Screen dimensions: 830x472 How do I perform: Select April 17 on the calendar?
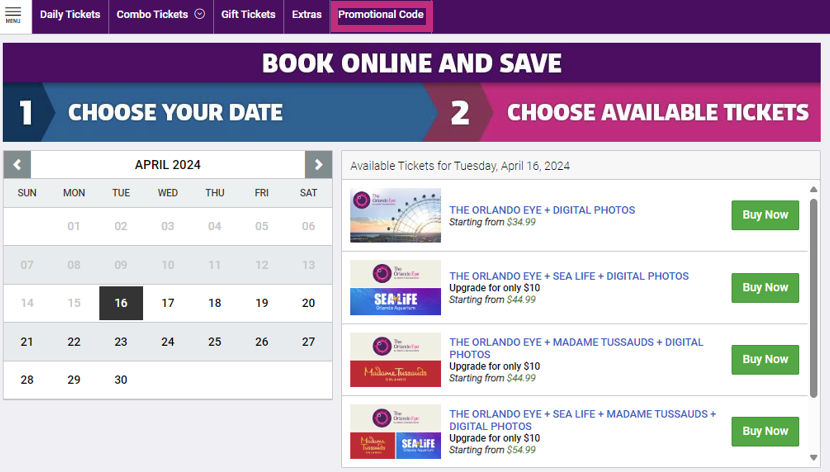[168, 303]
